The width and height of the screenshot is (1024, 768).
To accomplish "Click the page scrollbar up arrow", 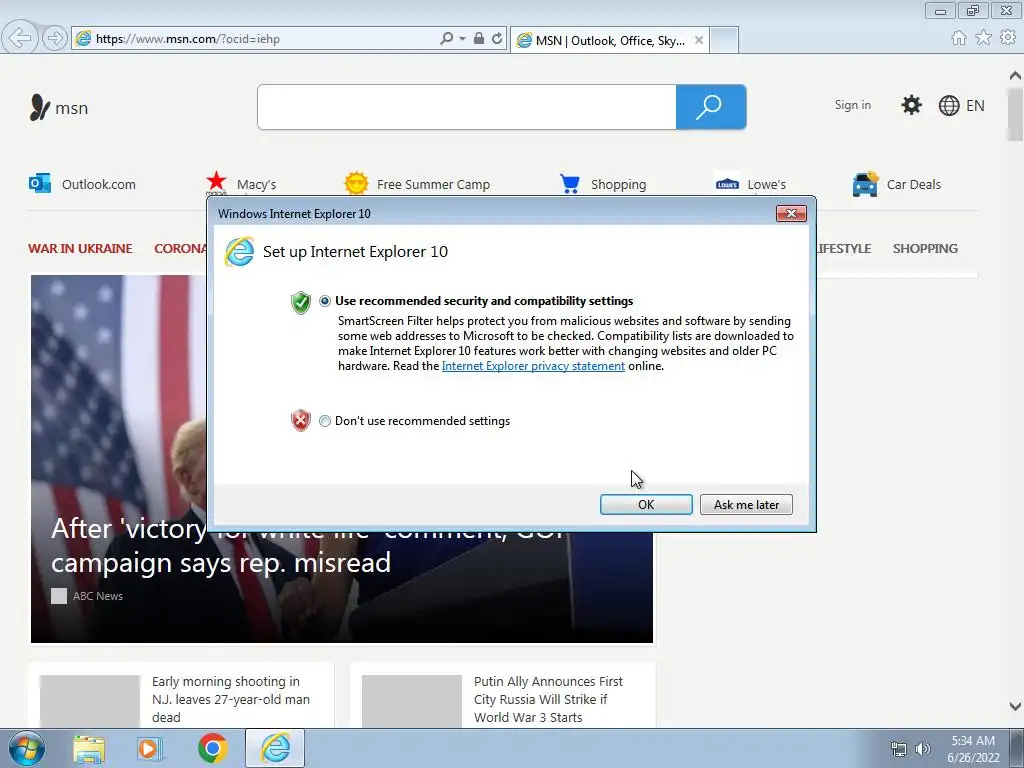I will [1015, 75].
